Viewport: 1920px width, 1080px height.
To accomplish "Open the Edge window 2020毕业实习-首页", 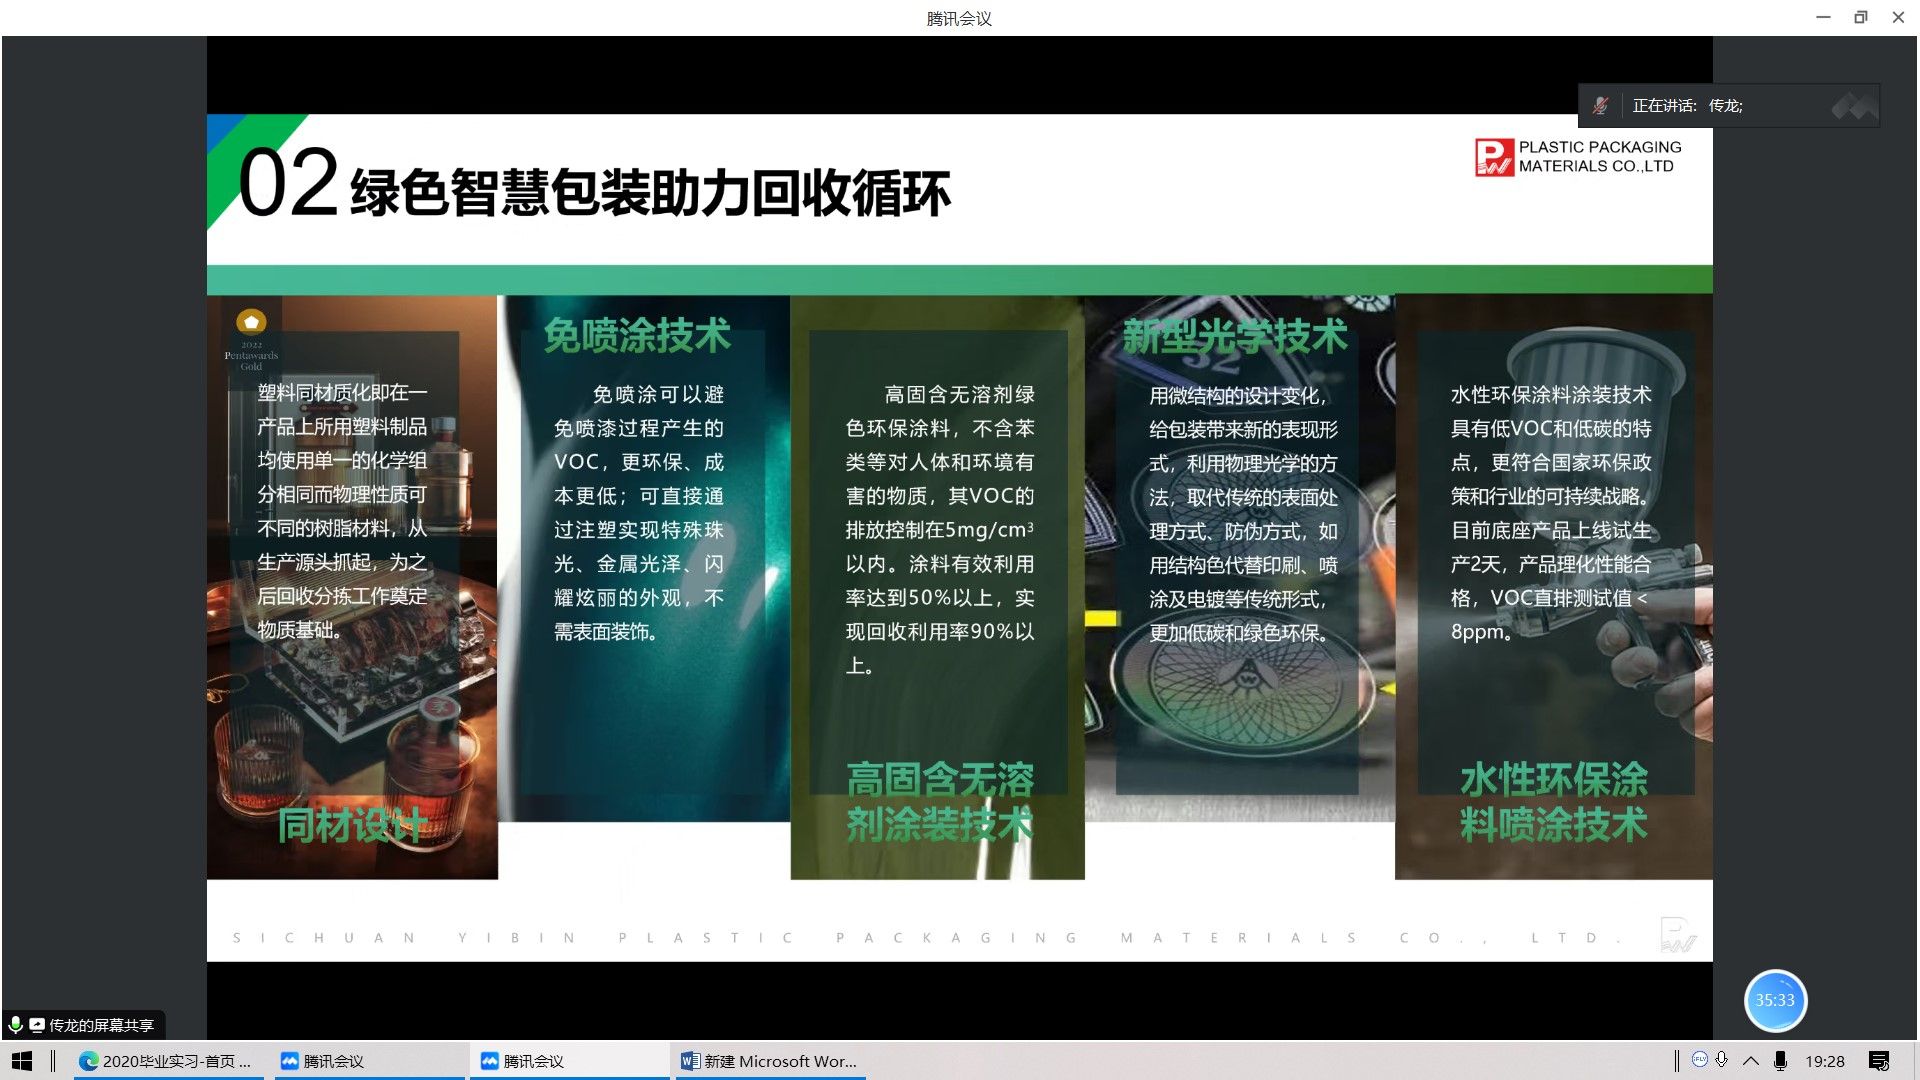I will point(166,1061).
